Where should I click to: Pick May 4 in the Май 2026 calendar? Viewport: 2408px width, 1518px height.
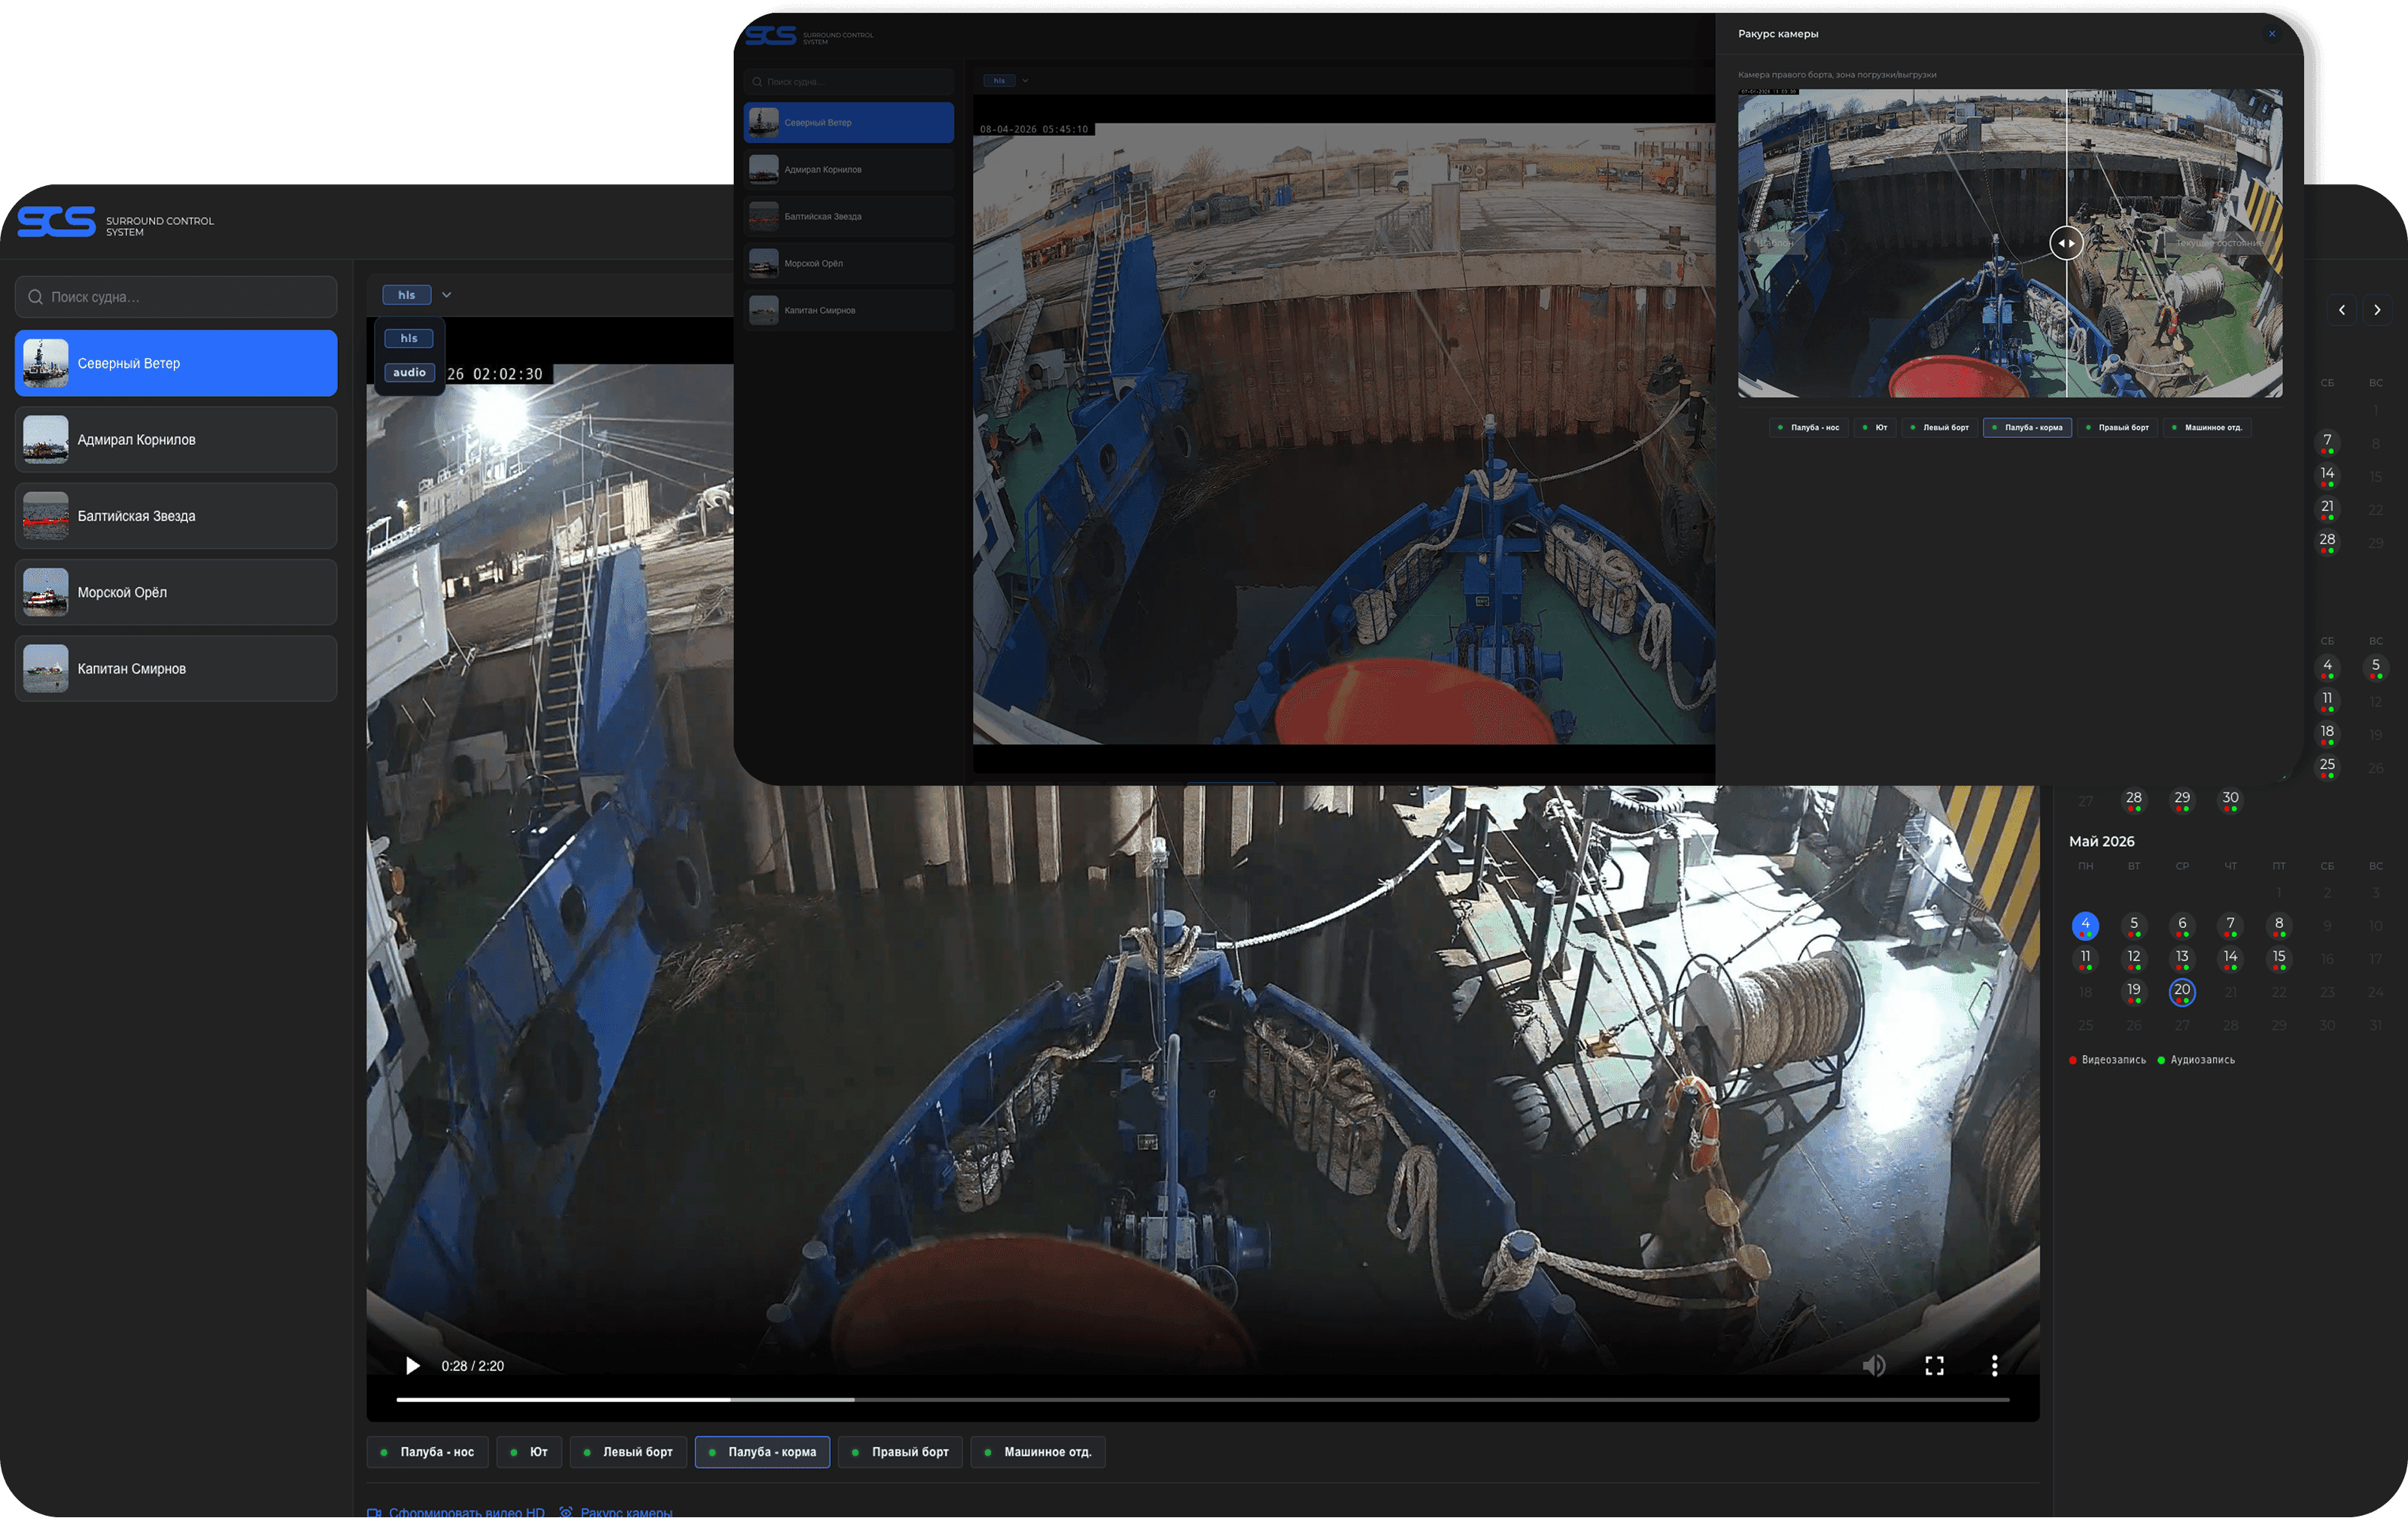point(2085,926)
